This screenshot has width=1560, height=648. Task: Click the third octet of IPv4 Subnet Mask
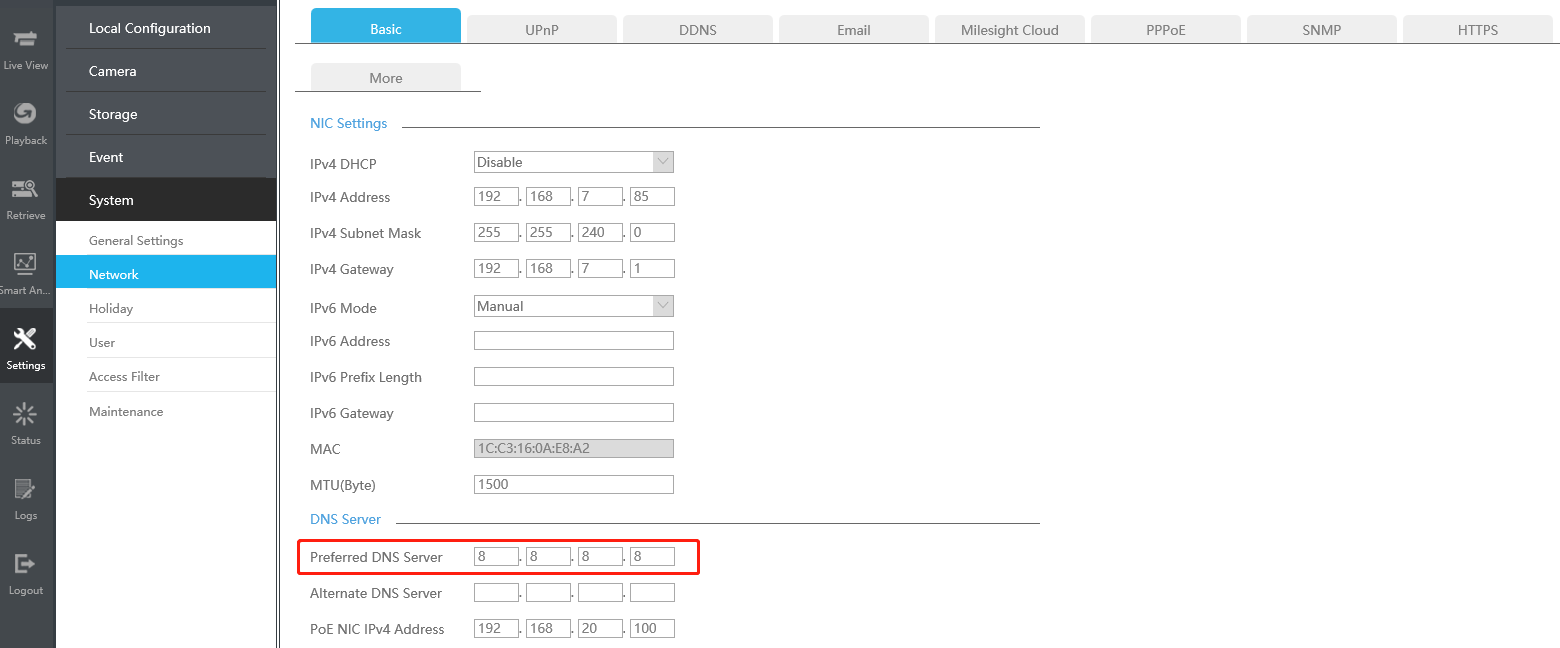(600, 232)
